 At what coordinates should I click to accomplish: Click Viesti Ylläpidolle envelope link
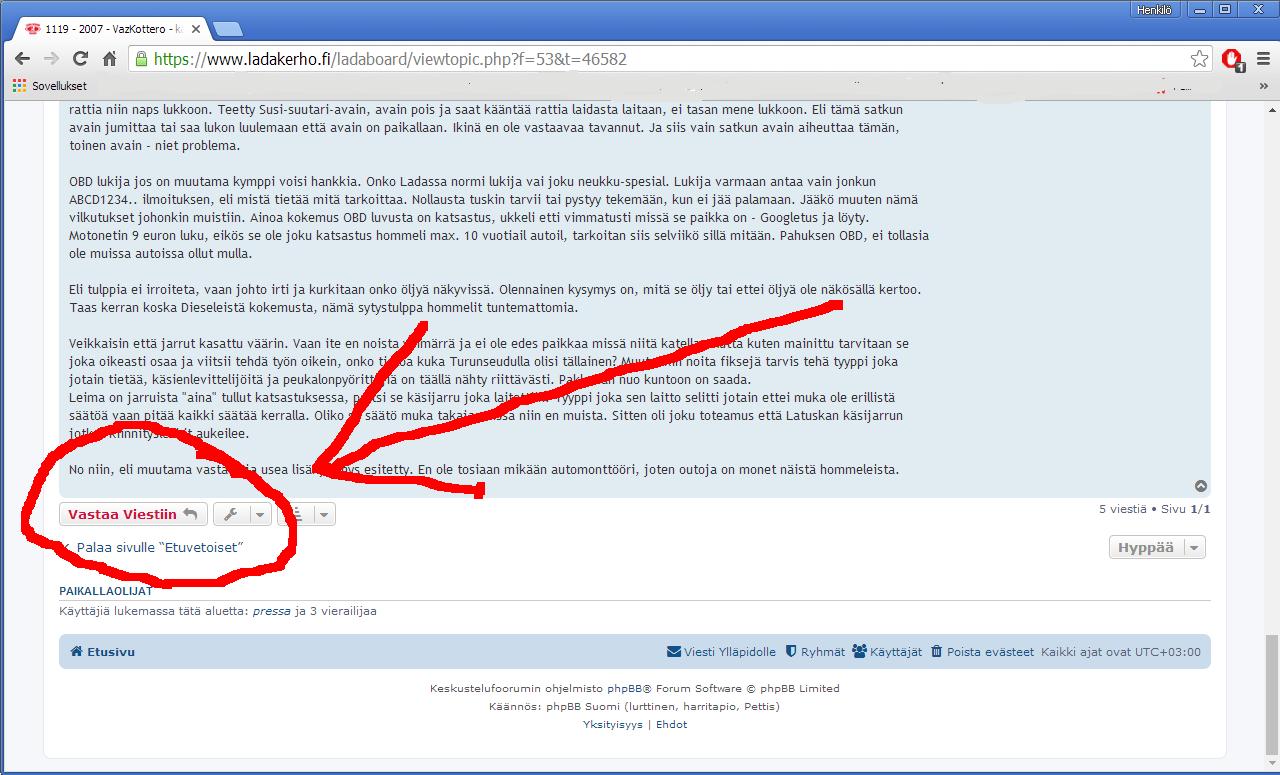pyautogui.click(x=721, y=652)
